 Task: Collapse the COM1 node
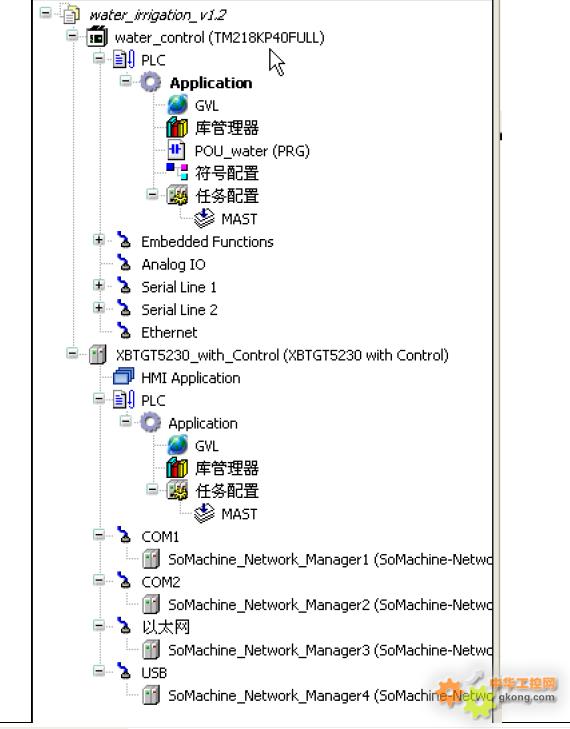coord(99,535)
